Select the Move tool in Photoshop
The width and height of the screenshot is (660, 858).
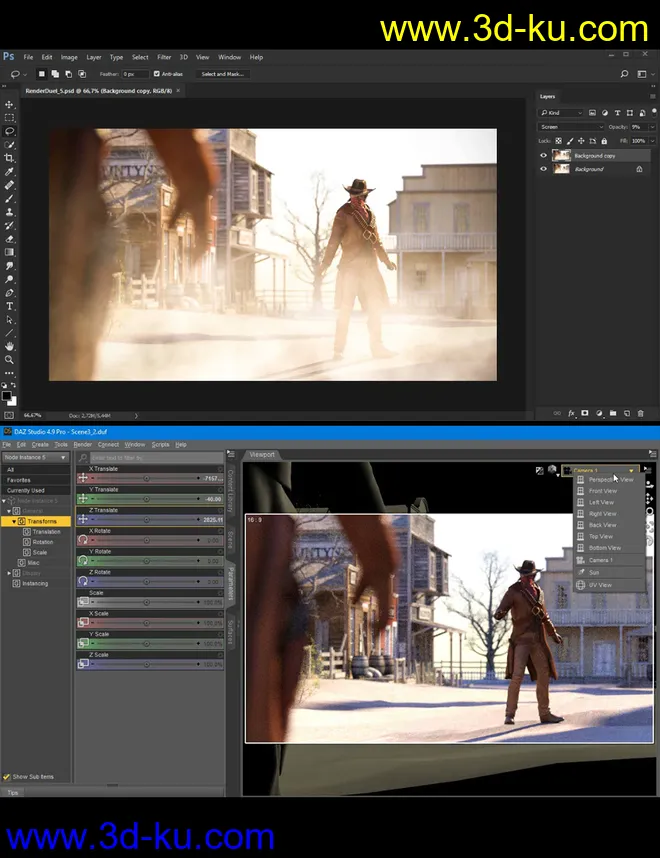click(10, 104)
